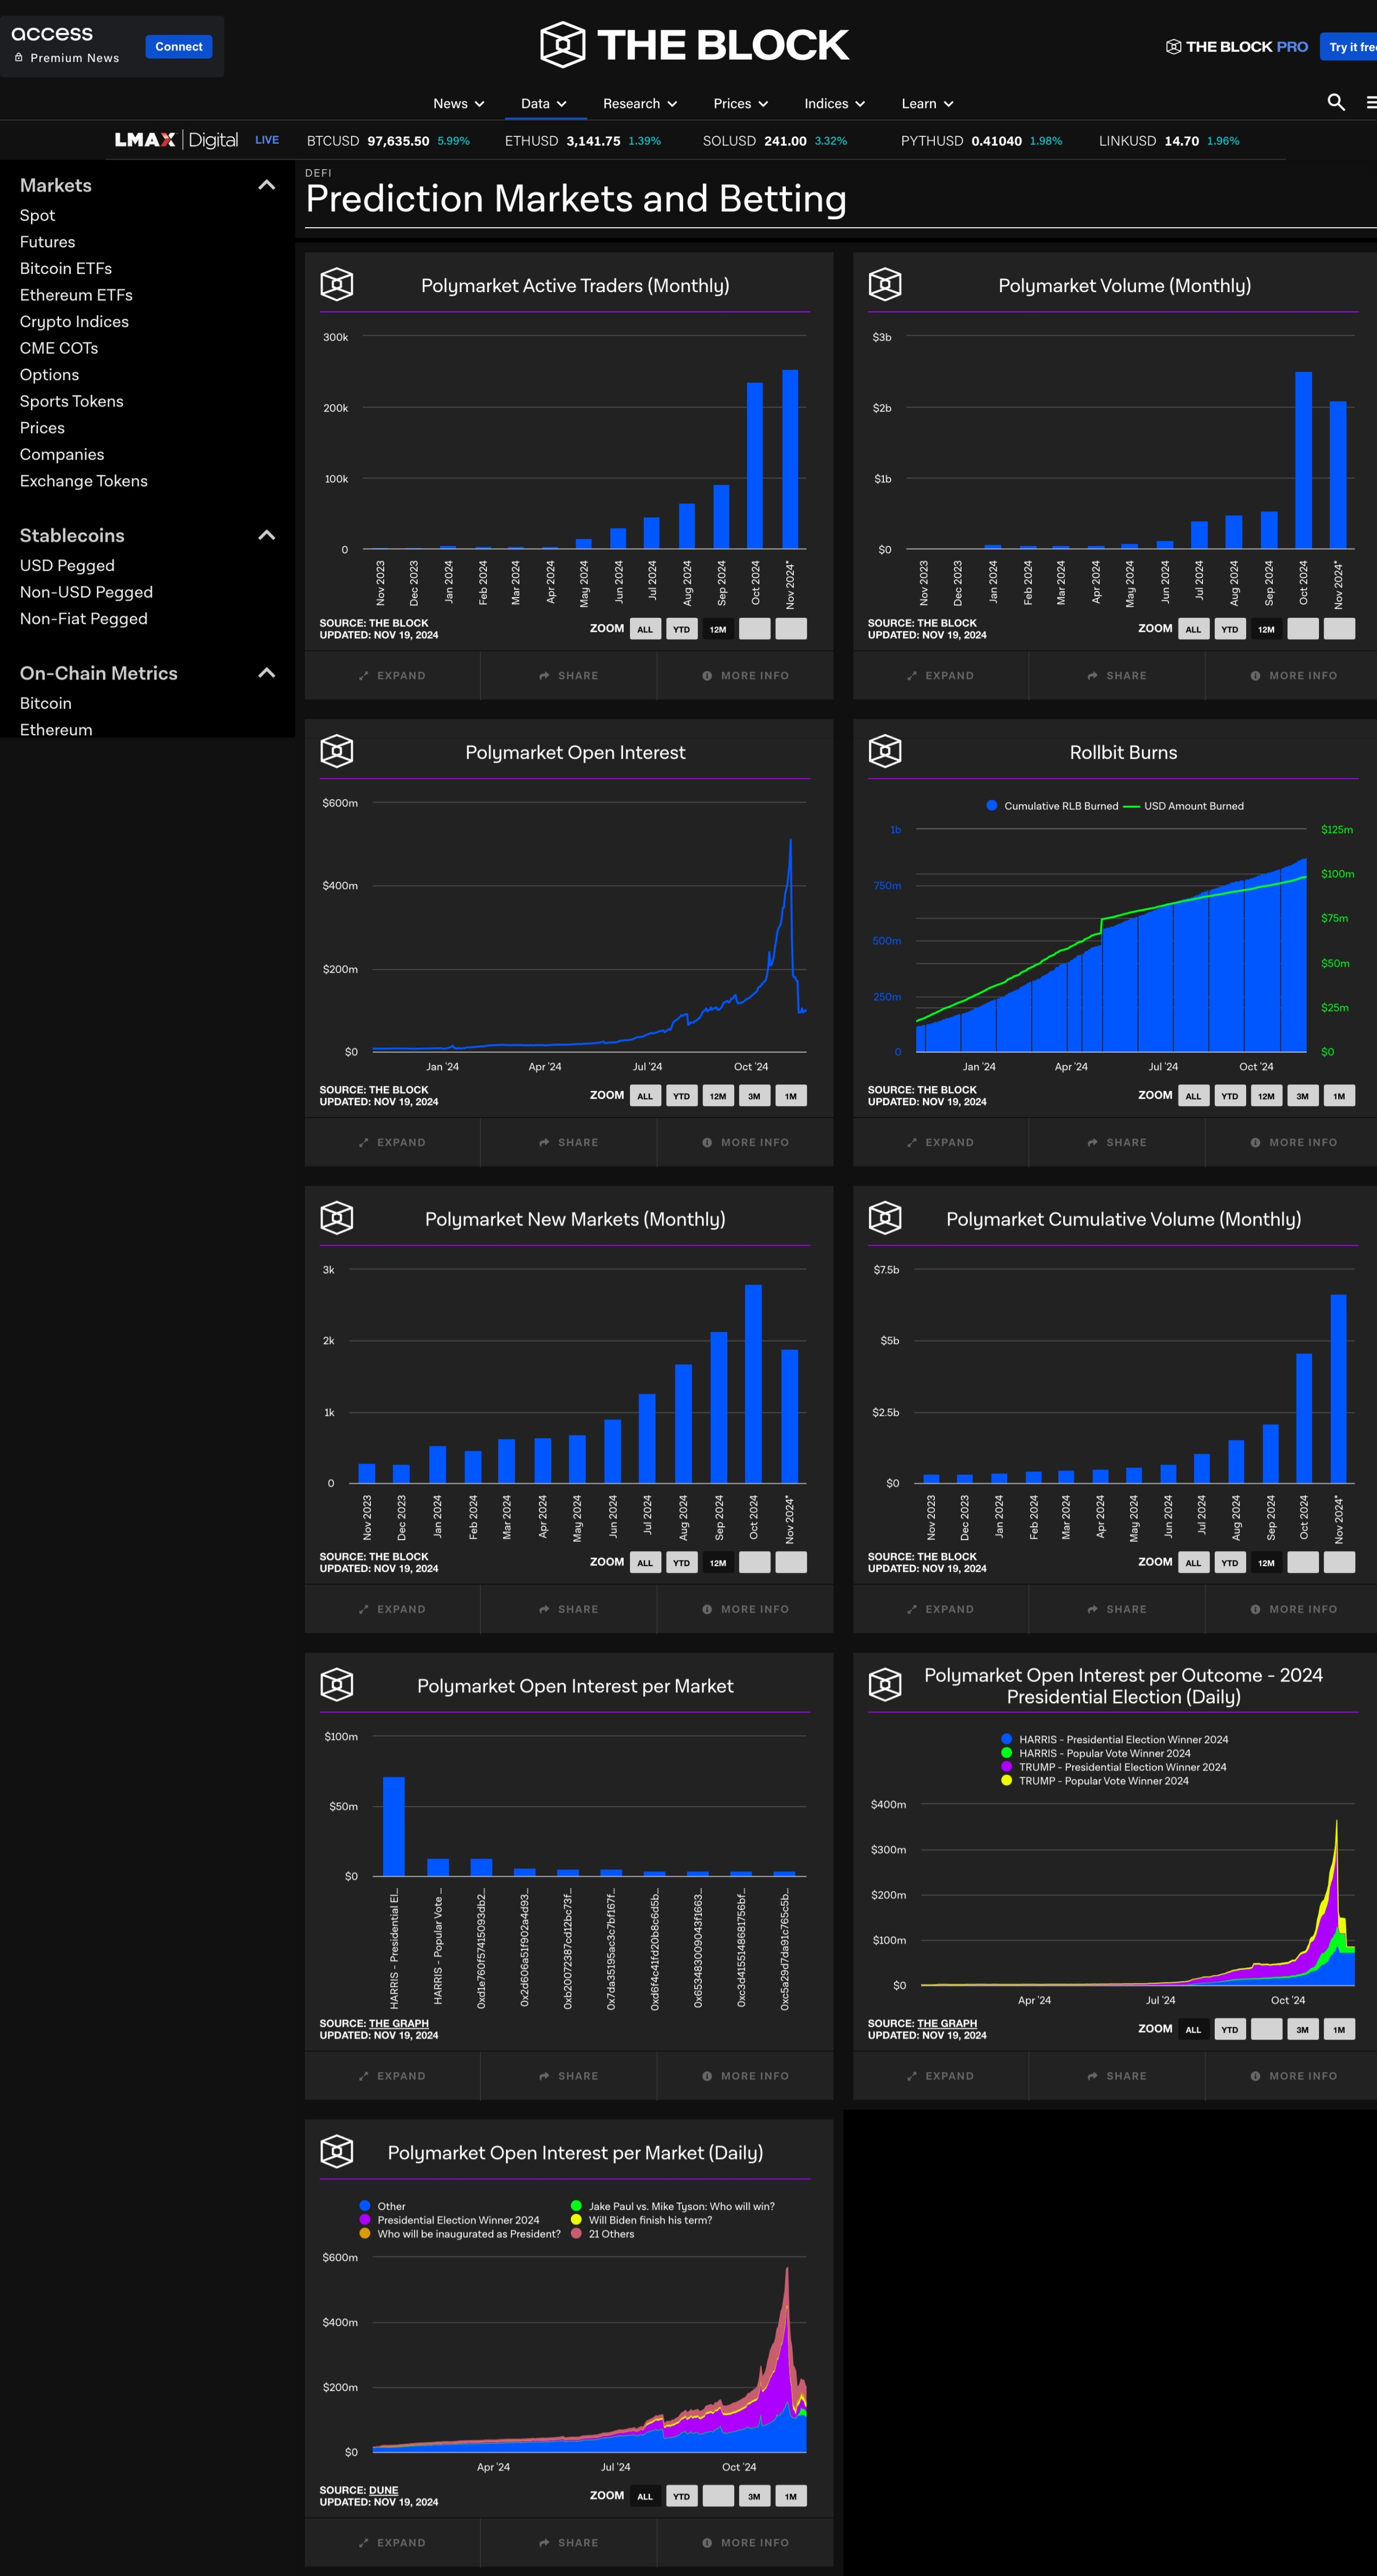Image resolution: width=1377 pixels, height=2576 pixels.
Task: Click the Block icon on Cumulative Volume chart
Action: (x=885, y=1218)
